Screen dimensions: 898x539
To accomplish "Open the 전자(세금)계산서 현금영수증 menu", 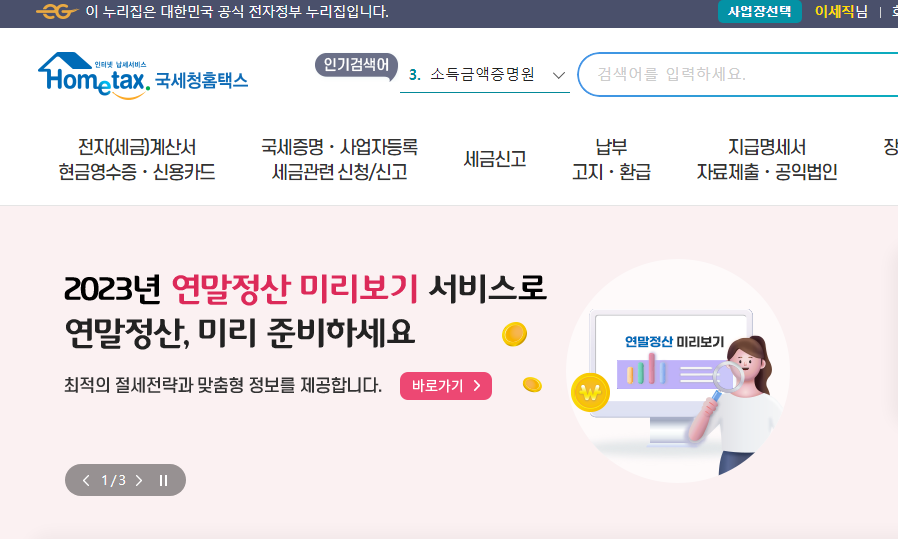I will pos(137,159).
